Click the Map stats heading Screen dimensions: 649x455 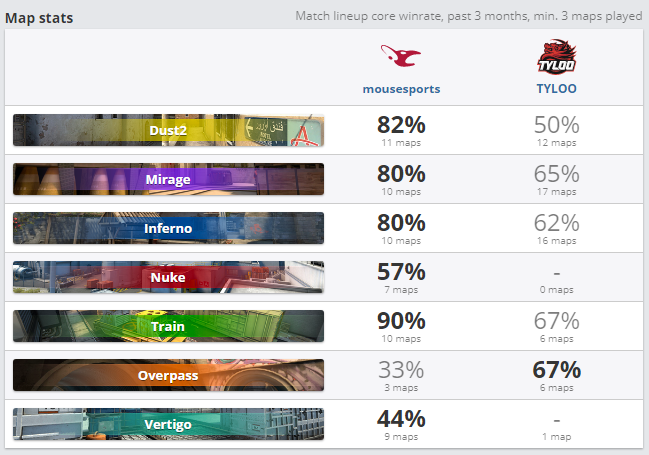[x=39, y=18]
